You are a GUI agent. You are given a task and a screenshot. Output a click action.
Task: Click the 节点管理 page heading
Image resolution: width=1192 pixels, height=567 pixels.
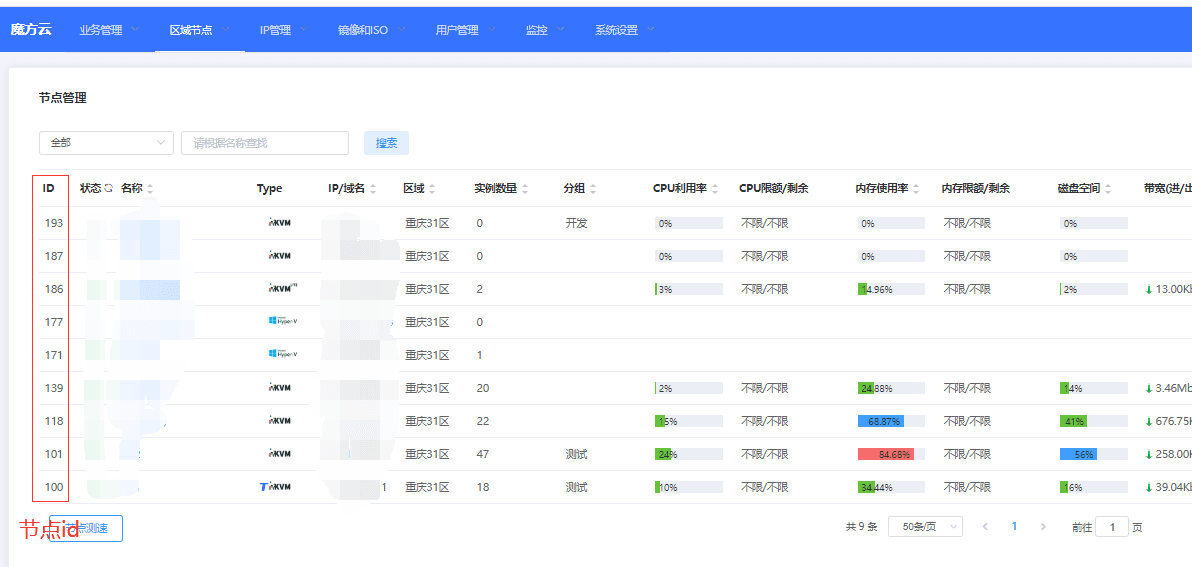click(62, 98)
